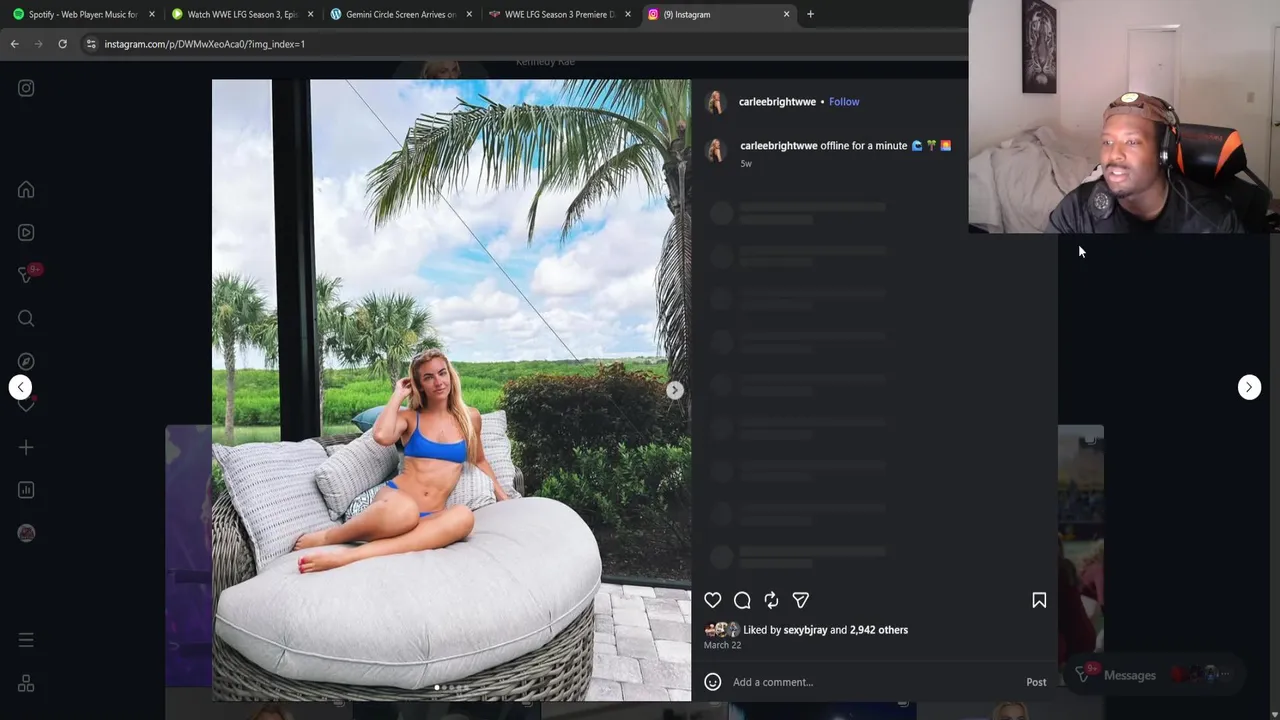Open new browser tab with plus
This screenshot has width=1280, height=720.
coord(810,14)
